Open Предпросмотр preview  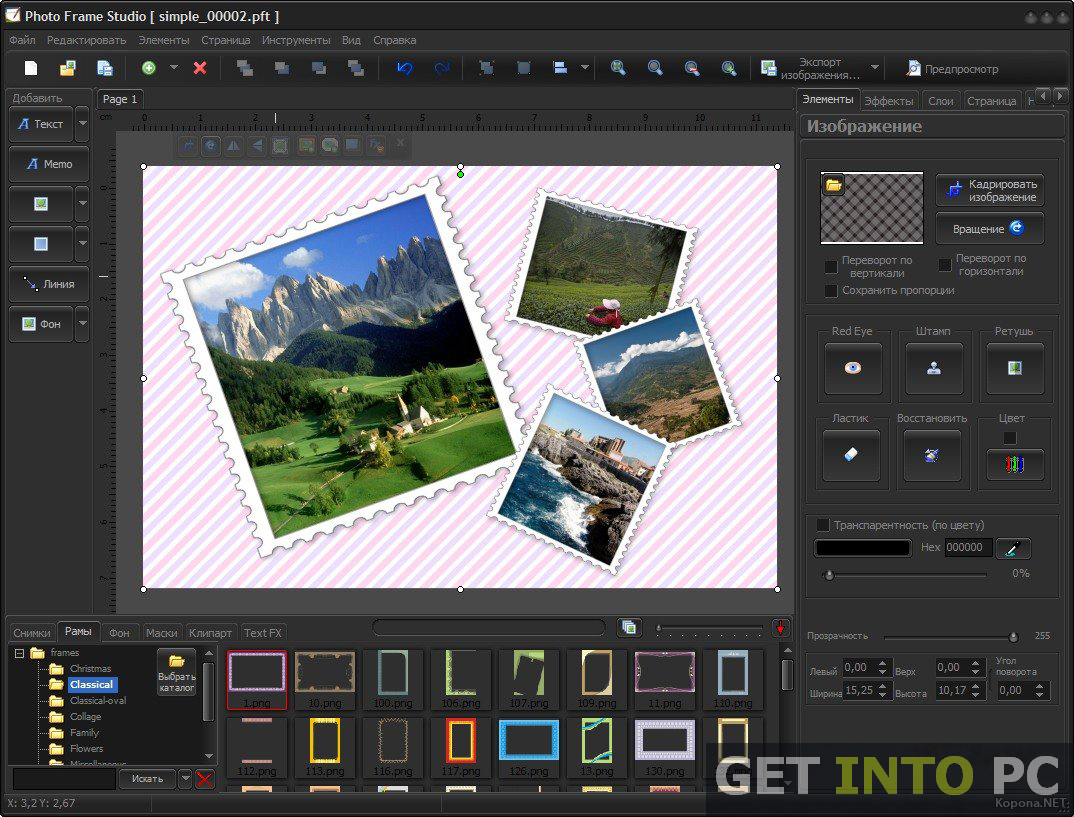point(952,68)
